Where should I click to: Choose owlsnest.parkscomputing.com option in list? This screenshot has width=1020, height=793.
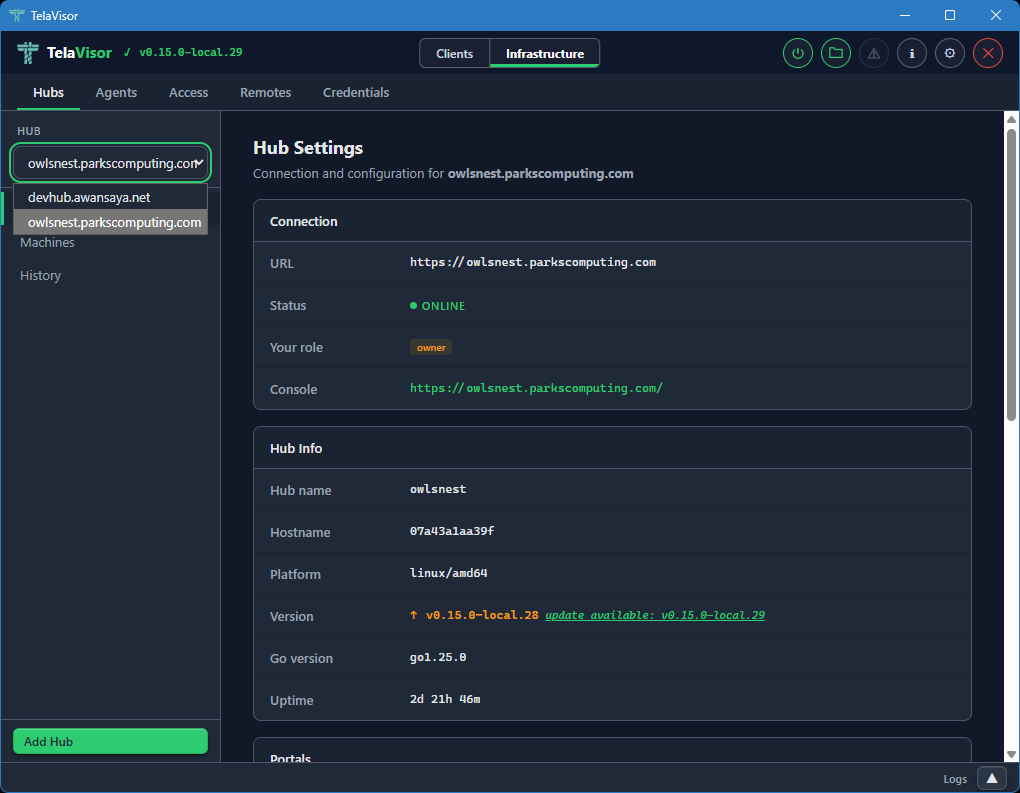(x=111, y=222)
